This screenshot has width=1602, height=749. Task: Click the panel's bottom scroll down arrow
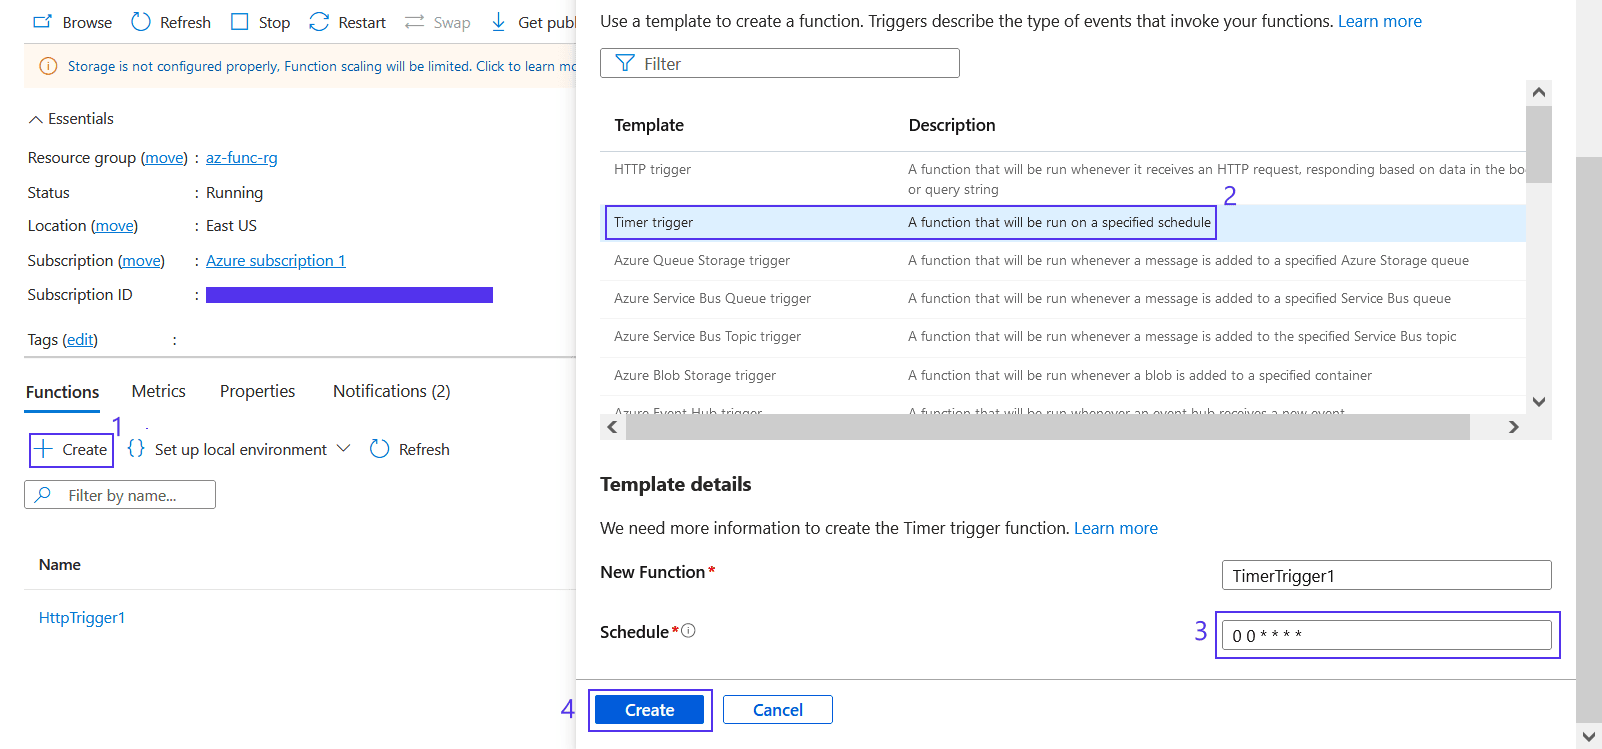[1589, 736]
